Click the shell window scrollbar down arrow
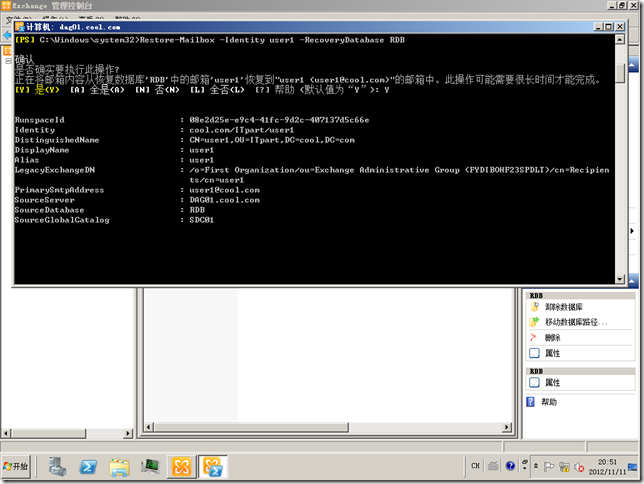 (620, 279)
